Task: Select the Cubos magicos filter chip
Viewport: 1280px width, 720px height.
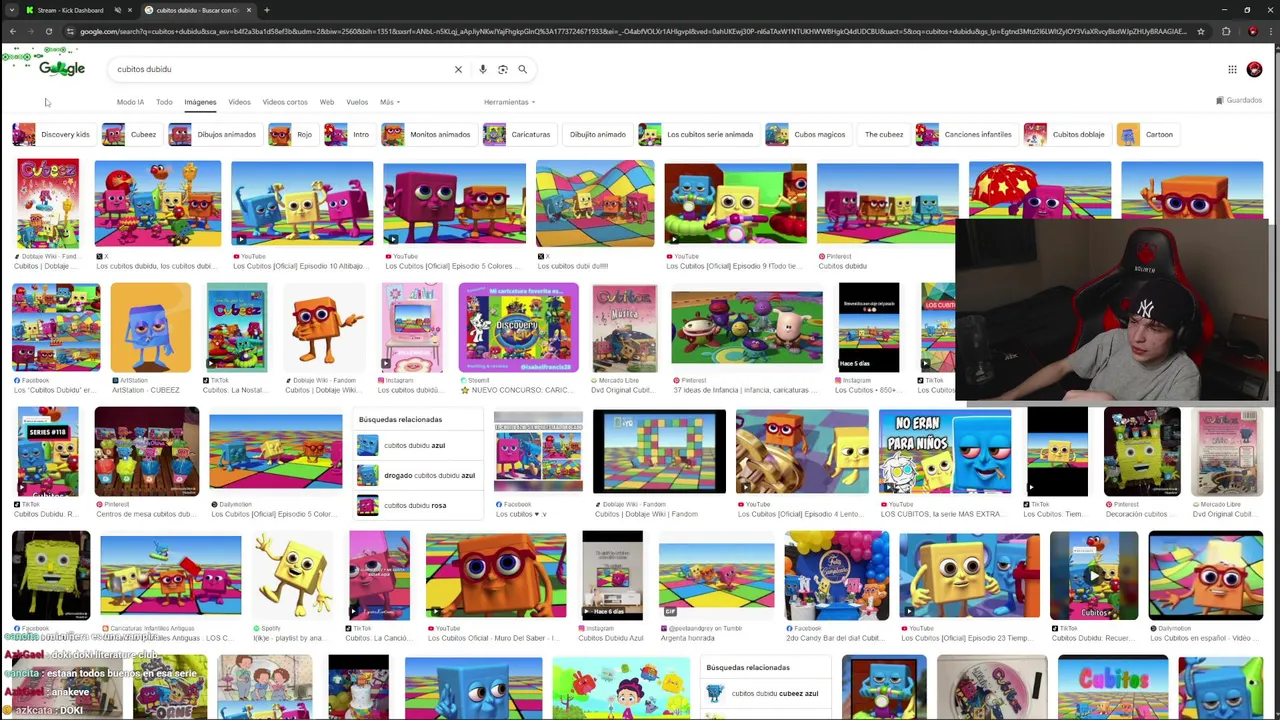Action: 807,134
